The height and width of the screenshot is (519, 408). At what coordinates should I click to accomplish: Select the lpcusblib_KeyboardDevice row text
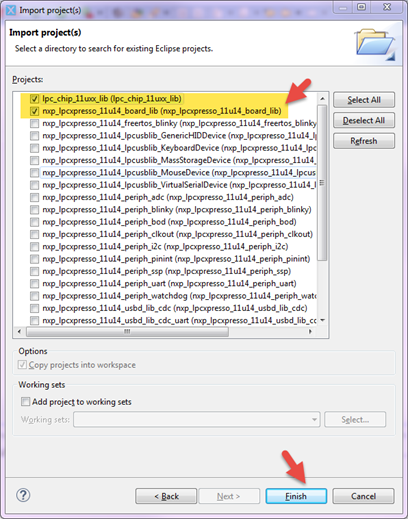pyautogui.click(x=179, y=148)
